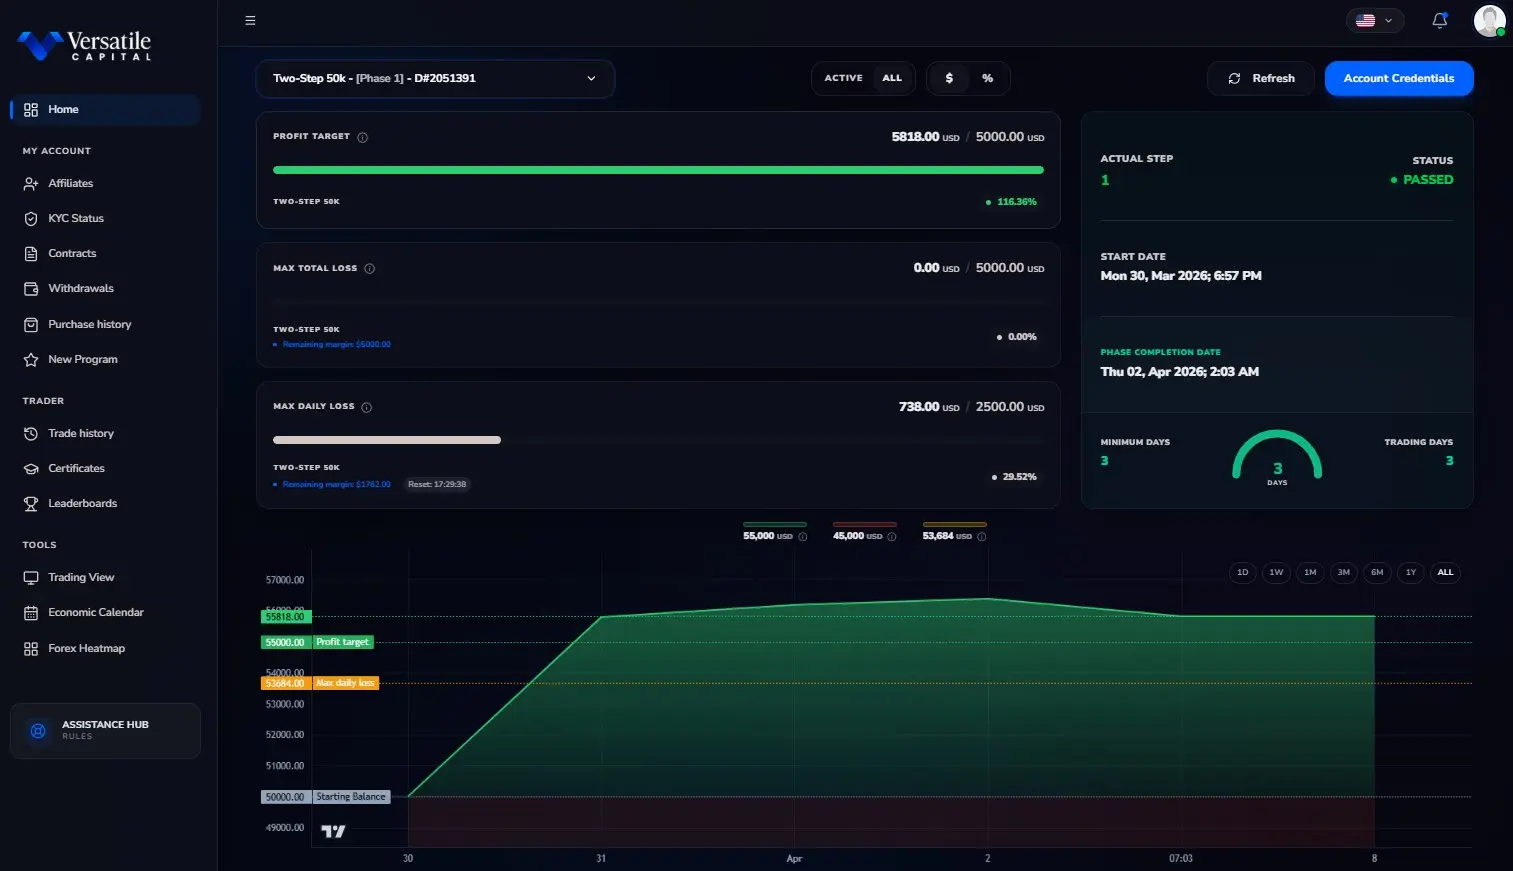Screen dimensions: 1513x871
Task: Click info icon next to 53,684 USD legend
Action: [x=982, y=537]
